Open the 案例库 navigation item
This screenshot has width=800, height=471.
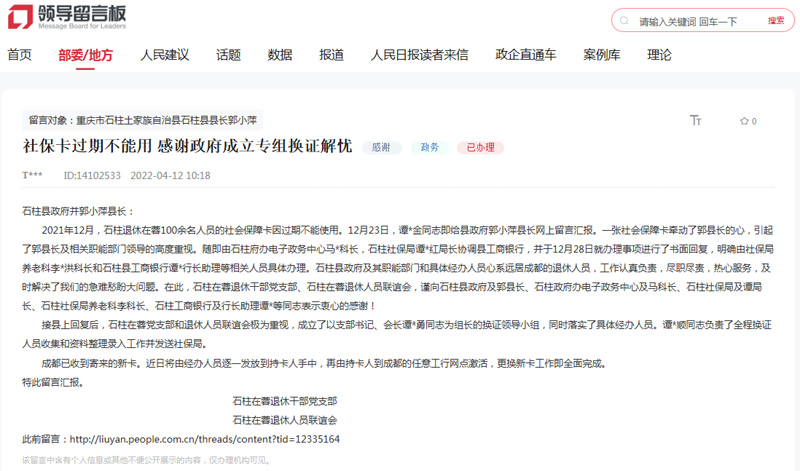pyautogui.click(x=603, y=55)
